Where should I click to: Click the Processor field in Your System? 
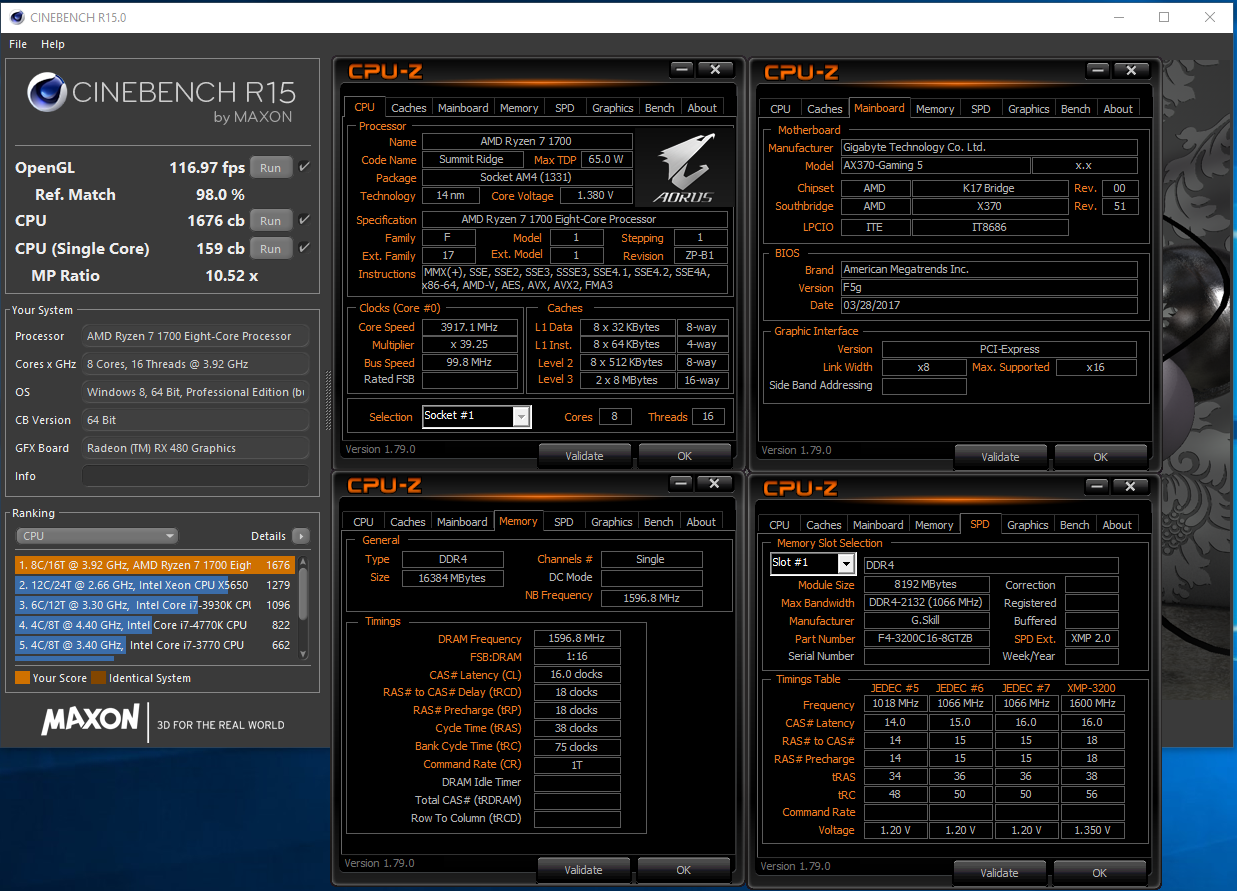click(x=195, y=336)
